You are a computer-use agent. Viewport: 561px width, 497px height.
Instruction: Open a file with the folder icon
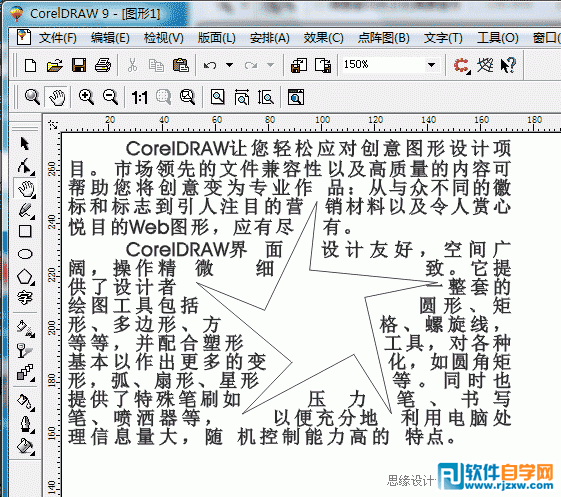[54, 65]
